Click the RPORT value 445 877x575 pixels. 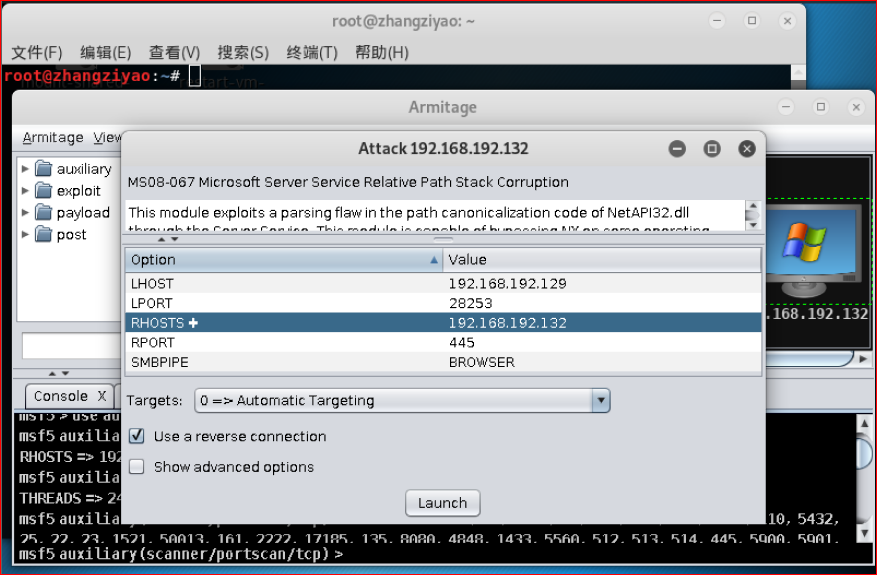coord(461,342)
